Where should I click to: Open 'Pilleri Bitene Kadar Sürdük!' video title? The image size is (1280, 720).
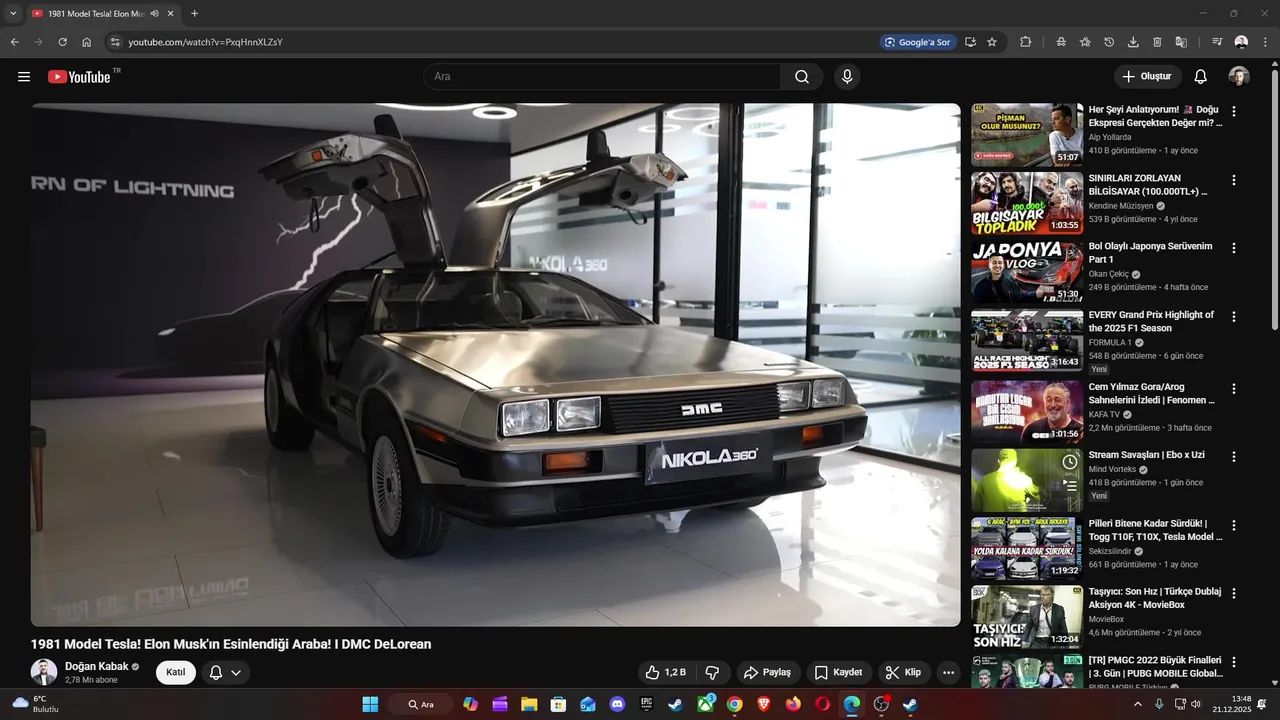pyautogui.click(x=1155, y=530)
